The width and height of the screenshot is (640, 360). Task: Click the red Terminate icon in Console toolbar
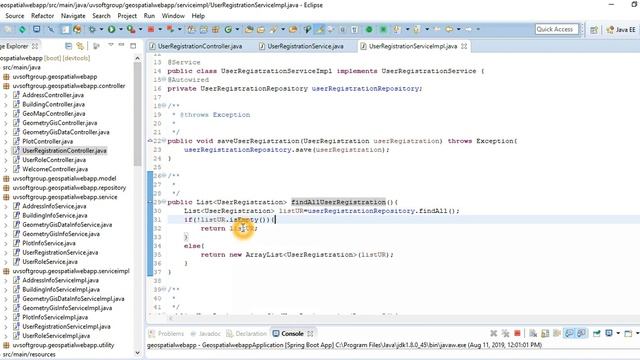pos(517,333)
